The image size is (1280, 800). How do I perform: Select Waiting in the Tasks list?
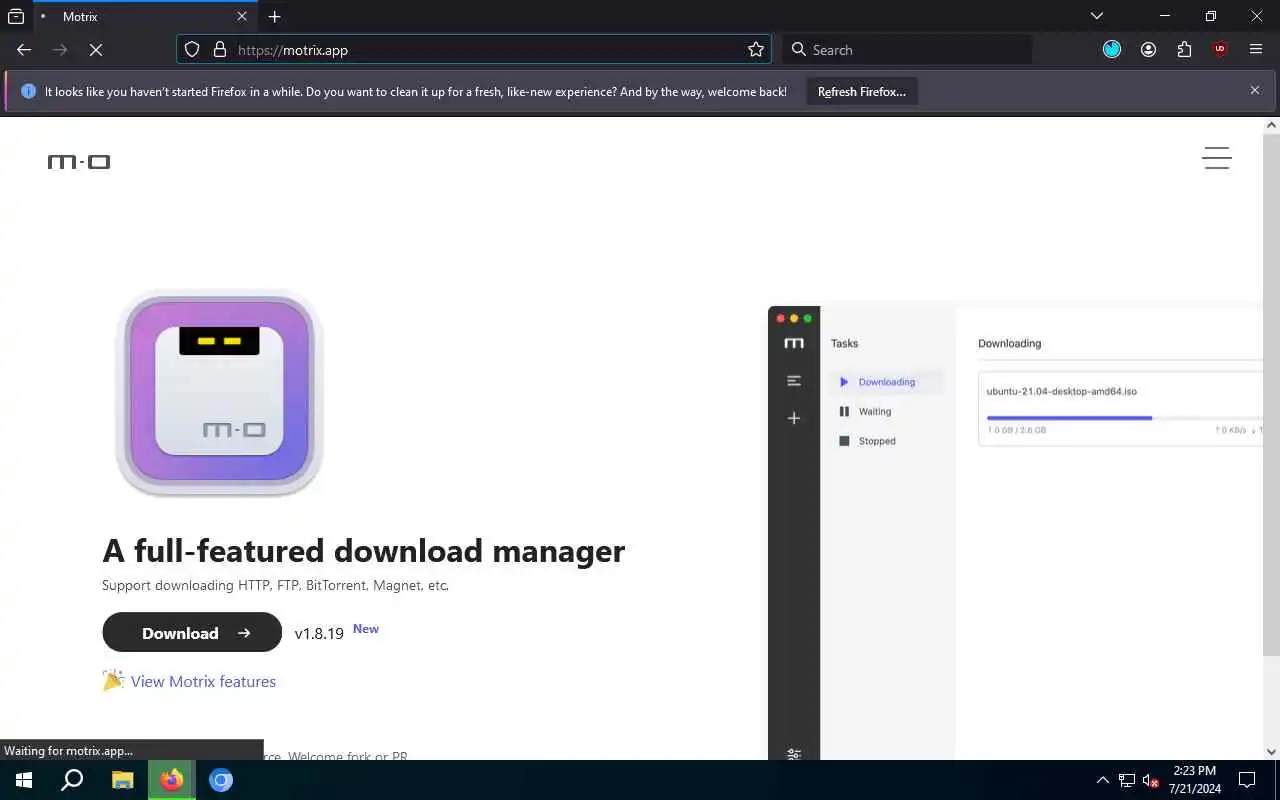pyautogui.click(x=875, y=411)
